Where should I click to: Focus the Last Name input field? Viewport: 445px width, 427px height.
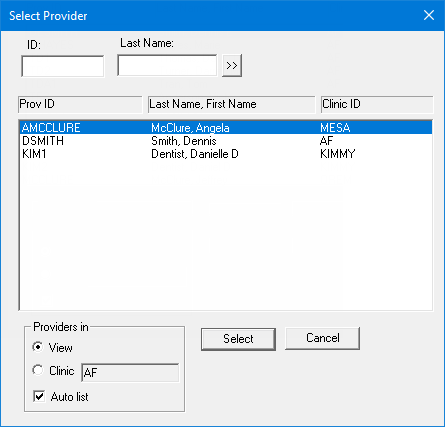pos(167,65)
